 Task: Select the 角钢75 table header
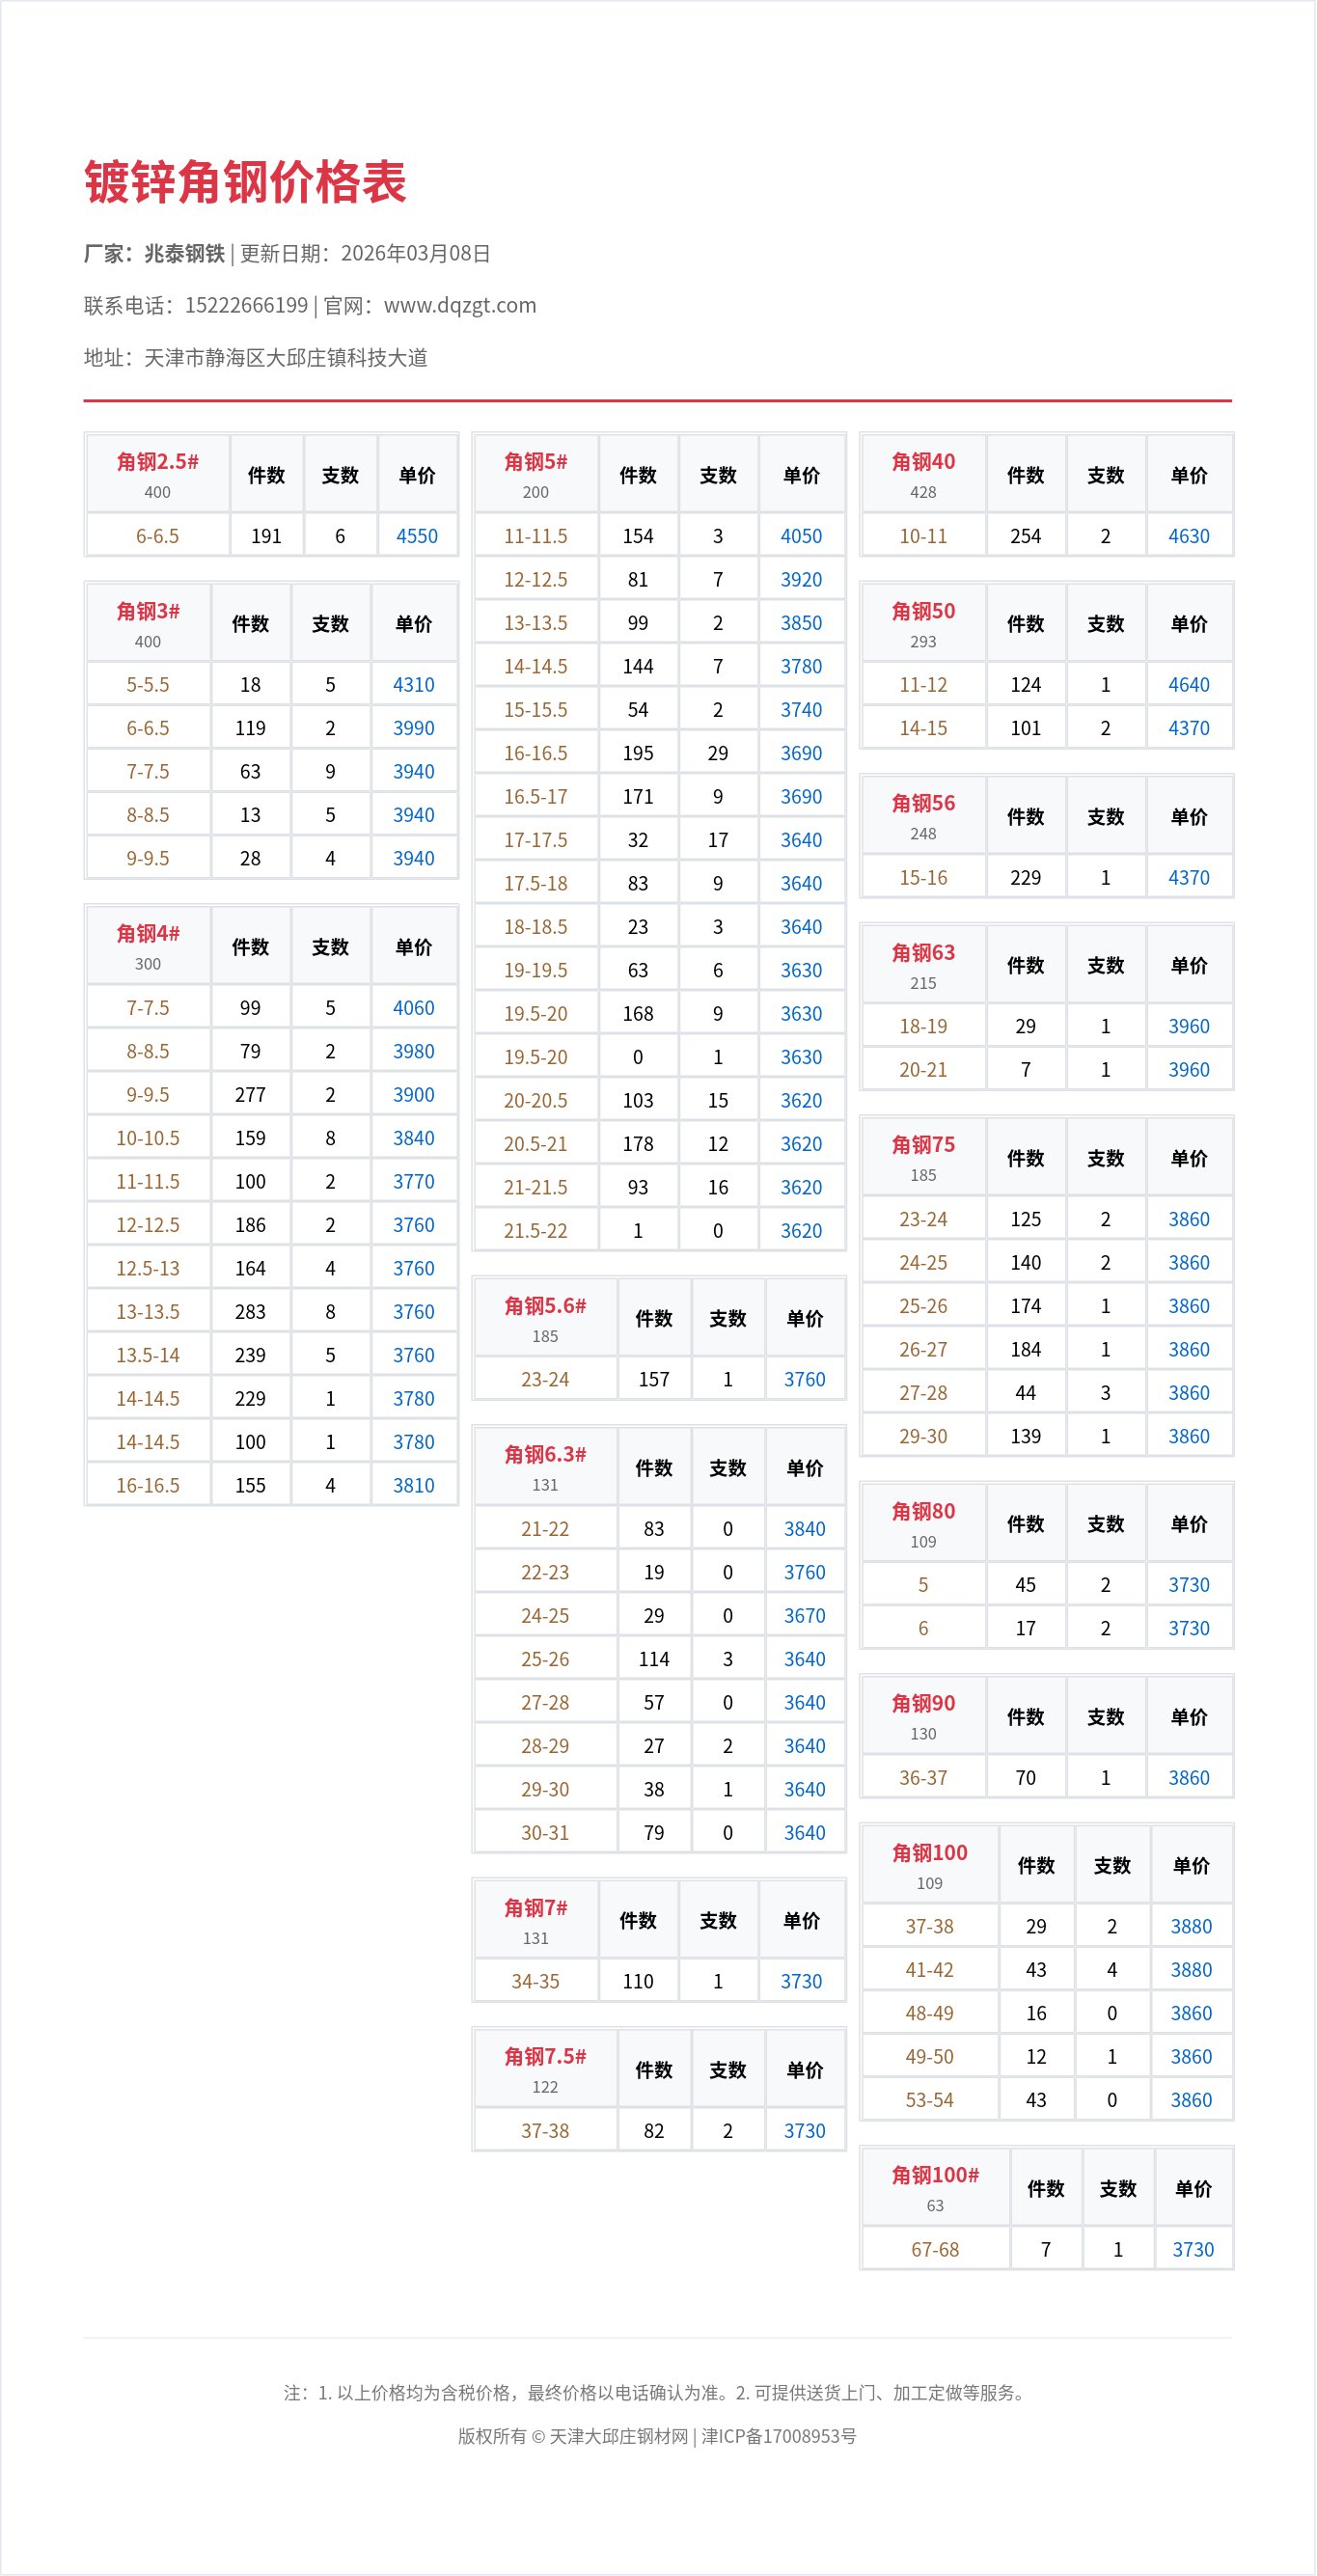[924, 1158]
